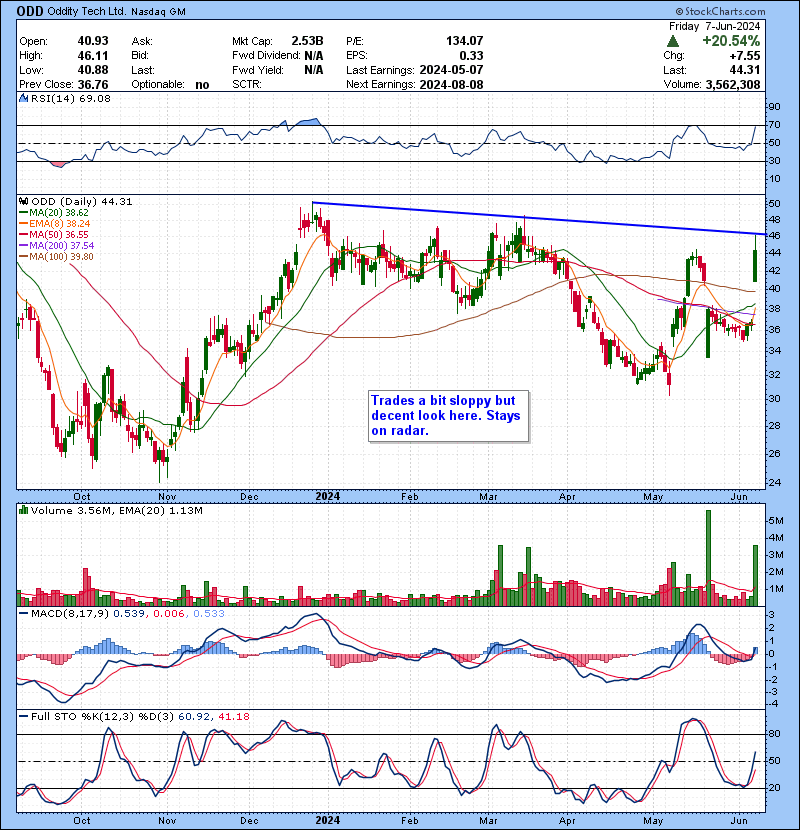The image size is (800, 830).
Task: Click the Jun label under the price chart
Action: (739, 497)
